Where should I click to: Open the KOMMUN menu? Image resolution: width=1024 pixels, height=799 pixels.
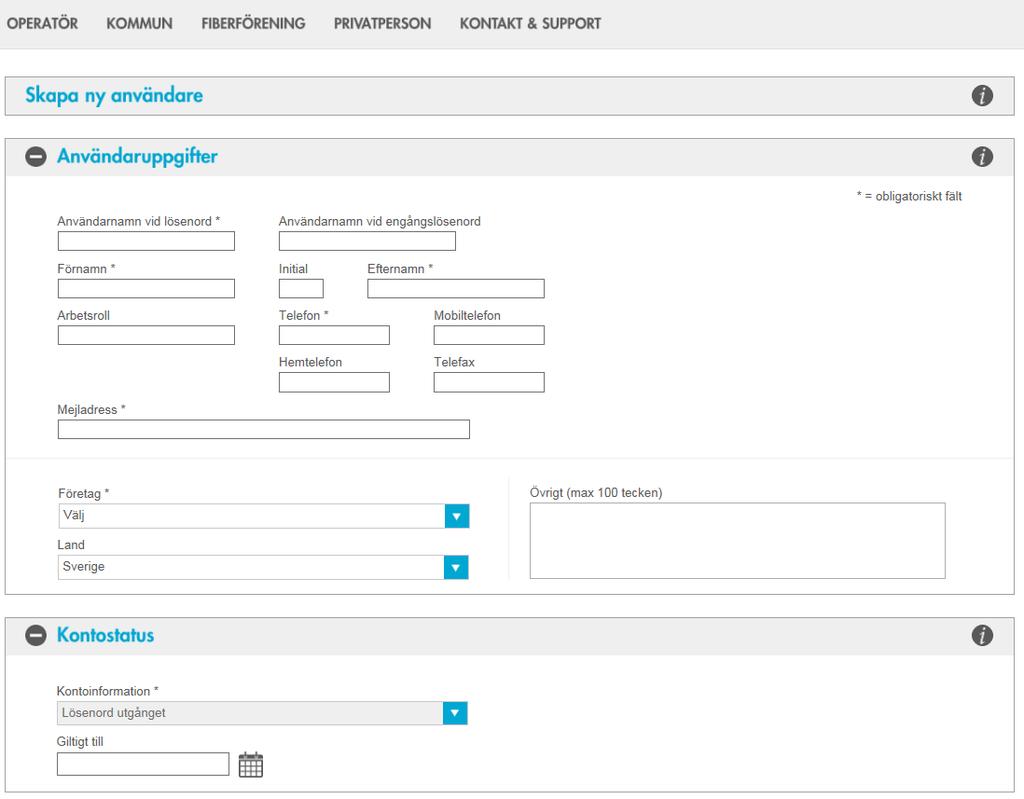(x=140, y=24)
